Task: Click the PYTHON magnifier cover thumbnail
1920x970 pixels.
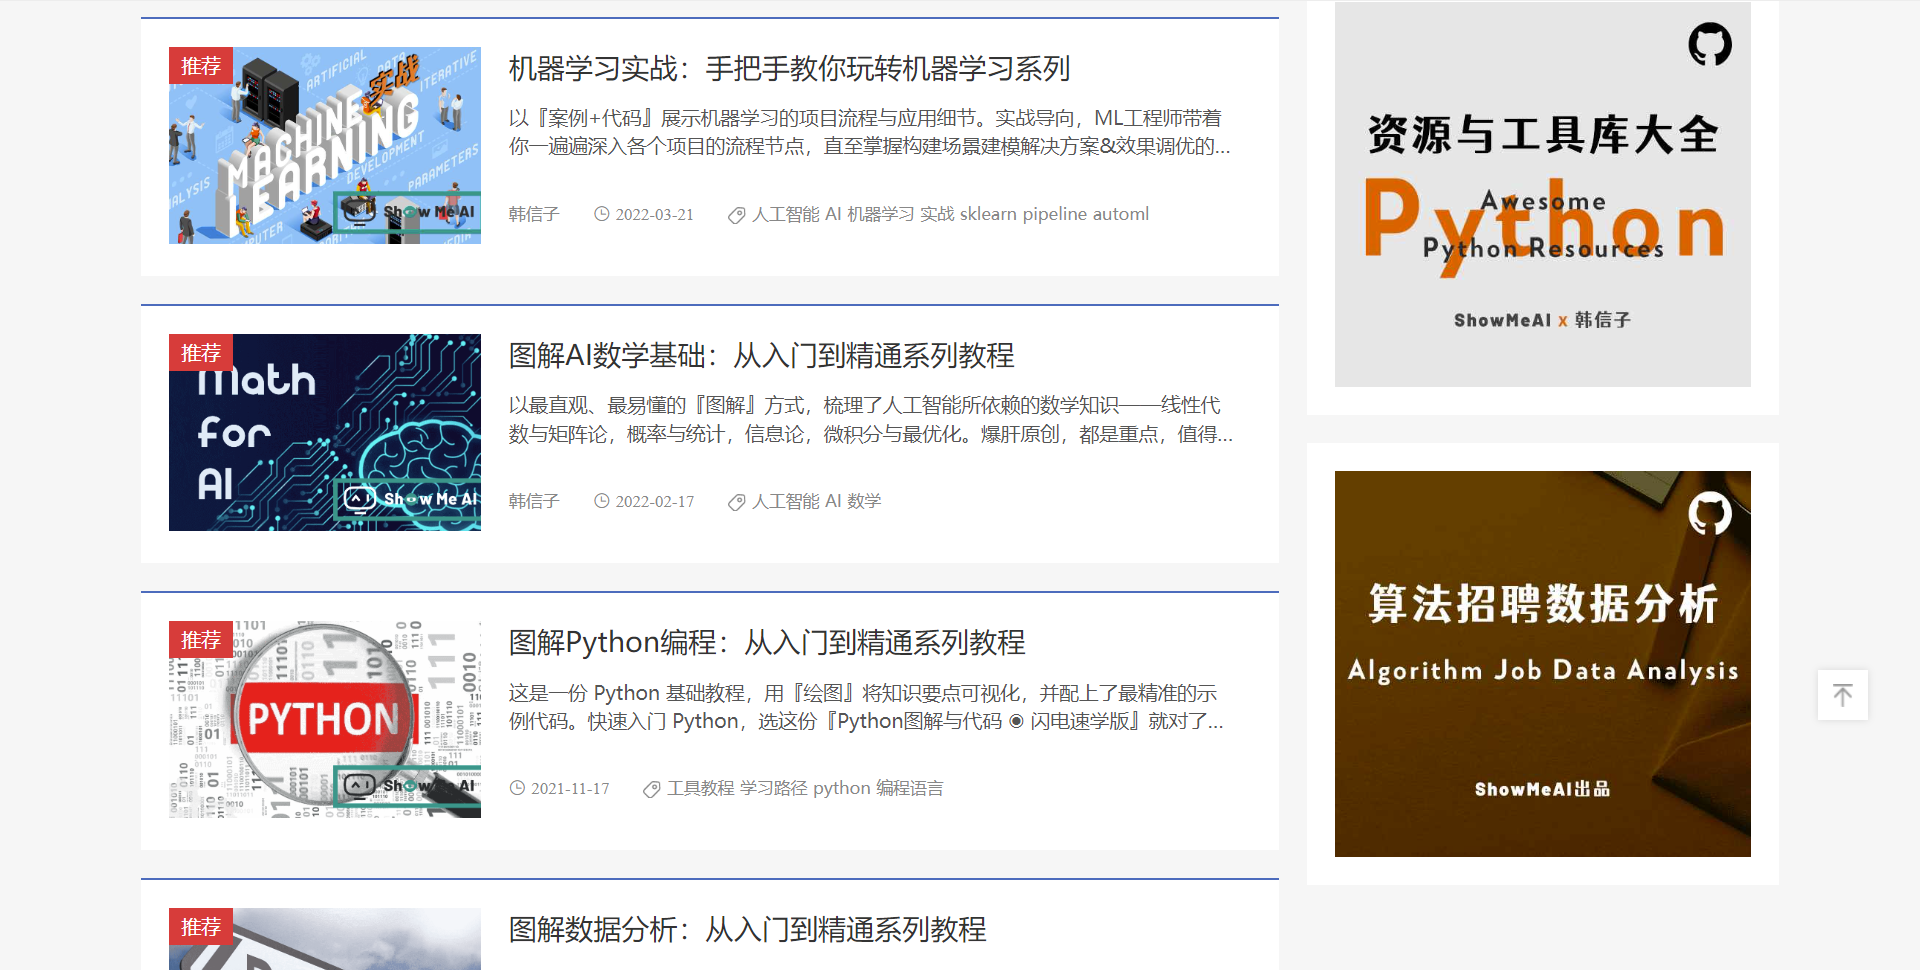Action: coord(324,720)
